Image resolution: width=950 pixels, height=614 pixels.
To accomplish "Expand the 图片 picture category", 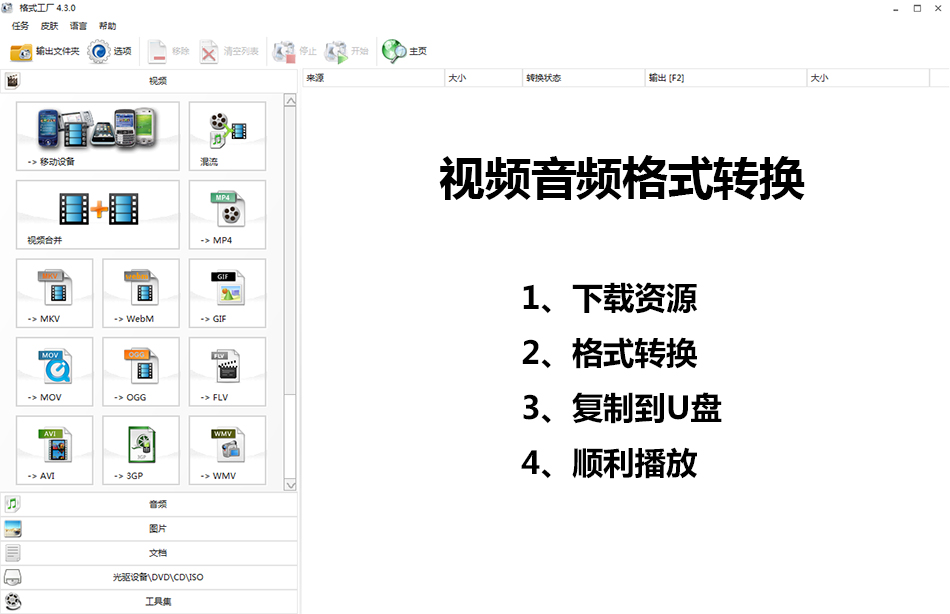I will tap(149, 529).
